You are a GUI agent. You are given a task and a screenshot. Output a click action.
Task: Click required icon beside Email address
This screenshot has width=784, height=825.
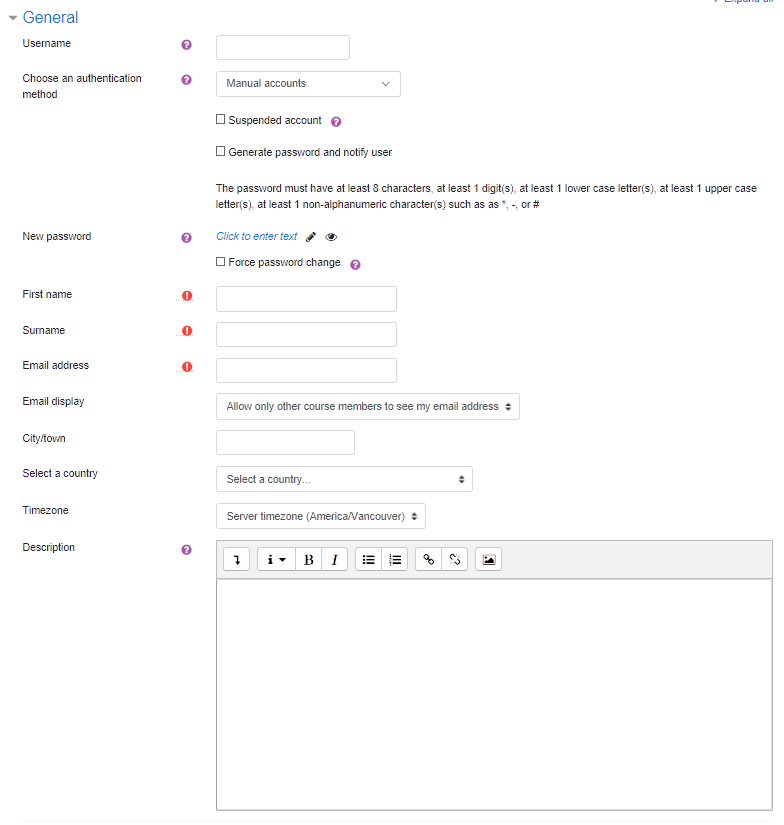pyautogui.click(x=187, y=367)
